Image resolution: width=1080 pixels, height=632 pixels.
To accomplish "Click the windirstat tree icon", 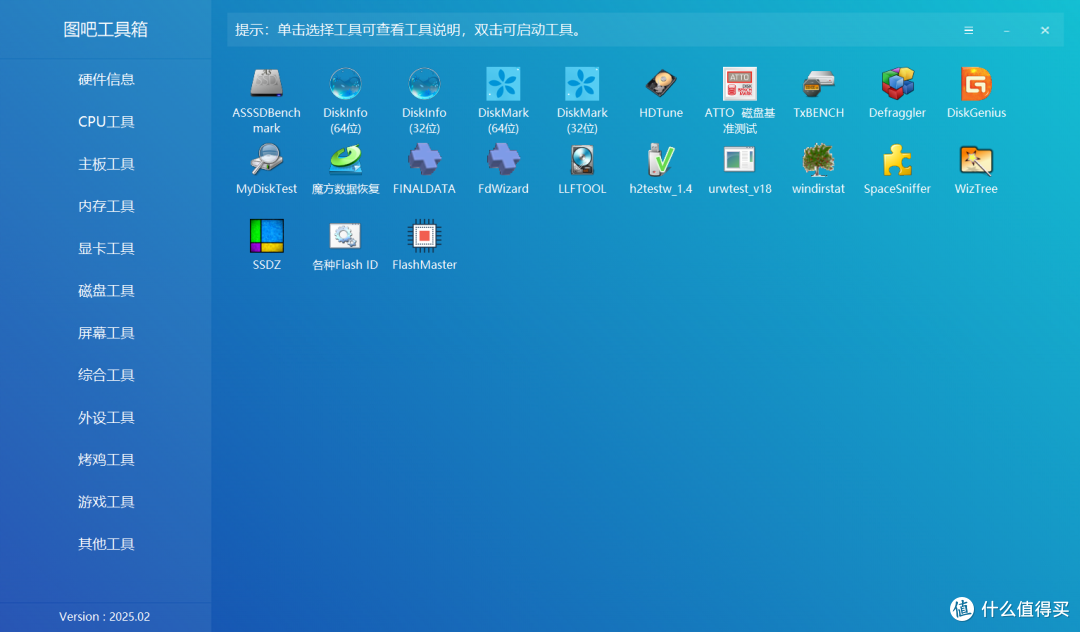I will pyautogui.click(x=818, y=160).
